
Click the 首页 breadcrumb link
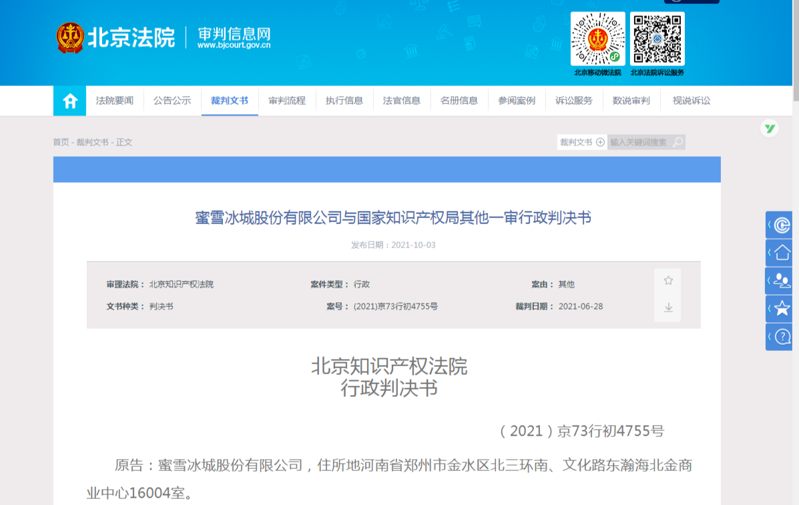click(61, 142)
